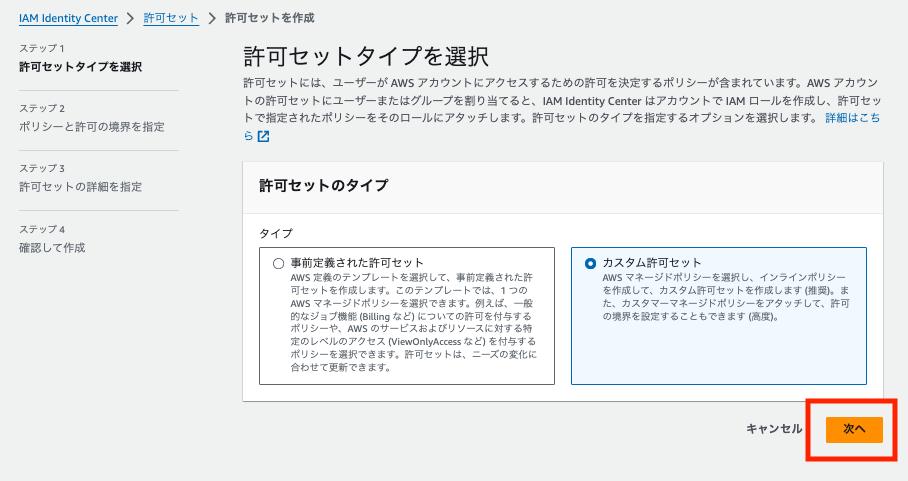Click the 詳細はこちら help link text

point(852,118)
